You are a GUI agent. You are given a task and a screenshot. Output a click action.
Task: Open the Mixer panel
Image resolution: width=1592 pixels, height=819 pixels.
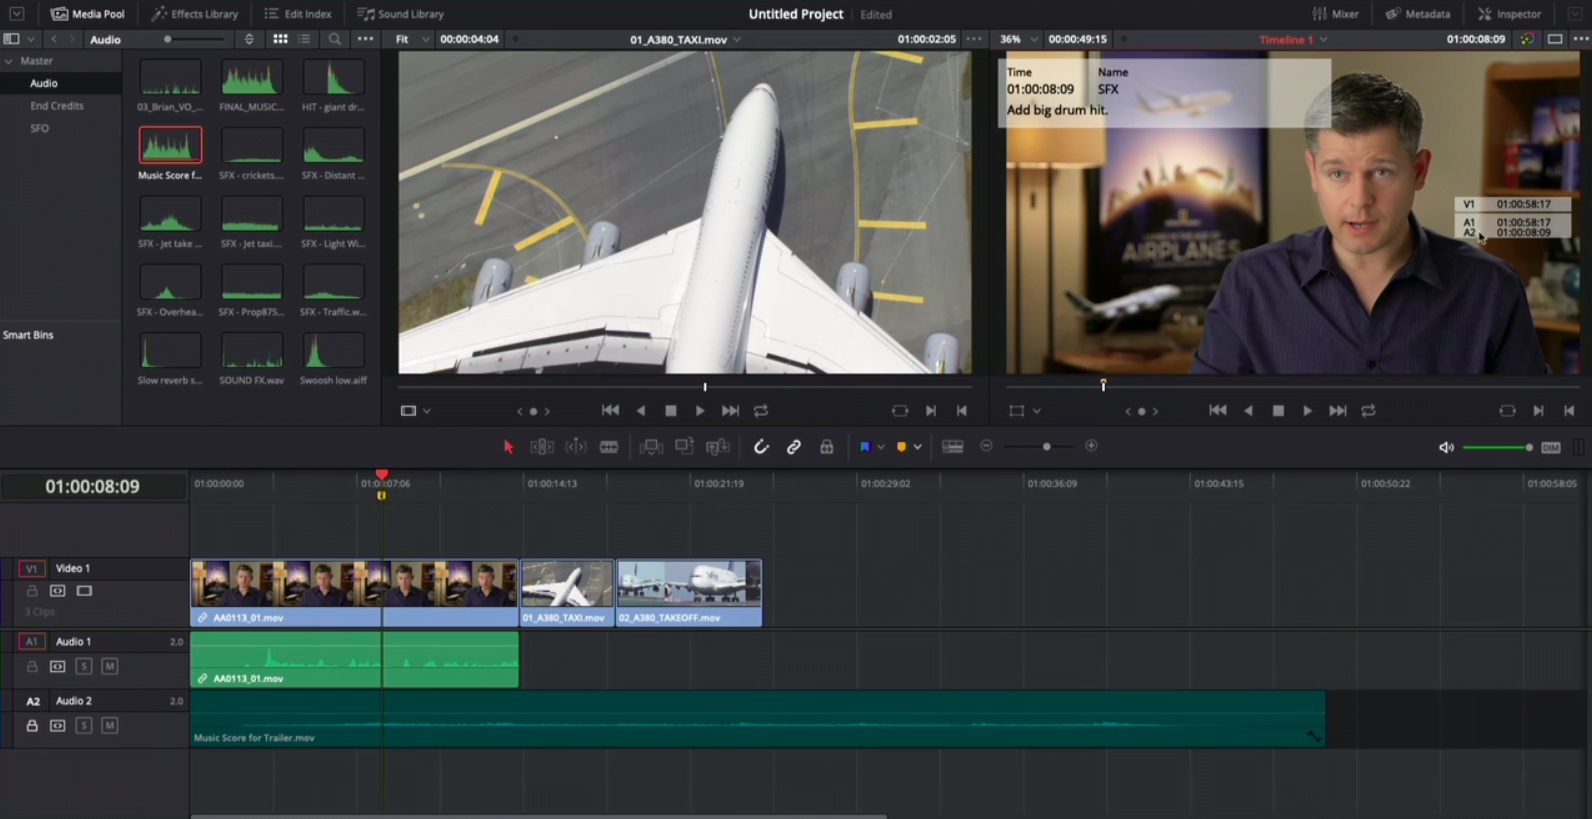pos(1336,14)
